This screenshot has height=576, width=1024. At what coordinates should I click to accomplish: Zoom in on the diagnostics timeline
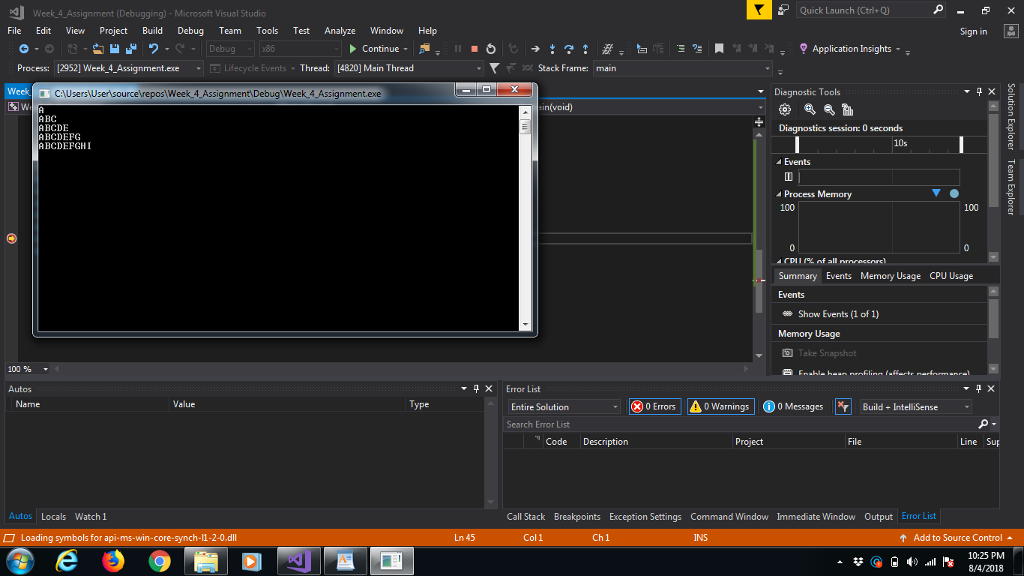coord(810,109)
